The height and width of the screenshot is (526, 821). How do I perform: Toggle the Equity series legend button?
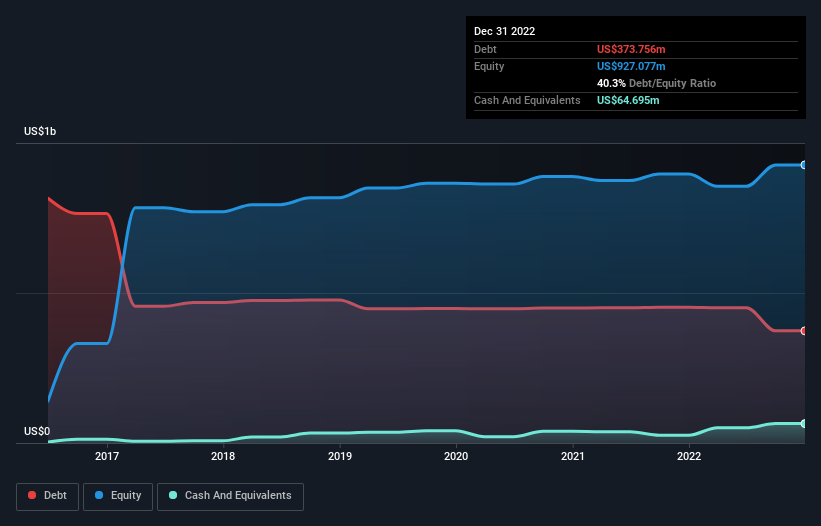[118, 496]
